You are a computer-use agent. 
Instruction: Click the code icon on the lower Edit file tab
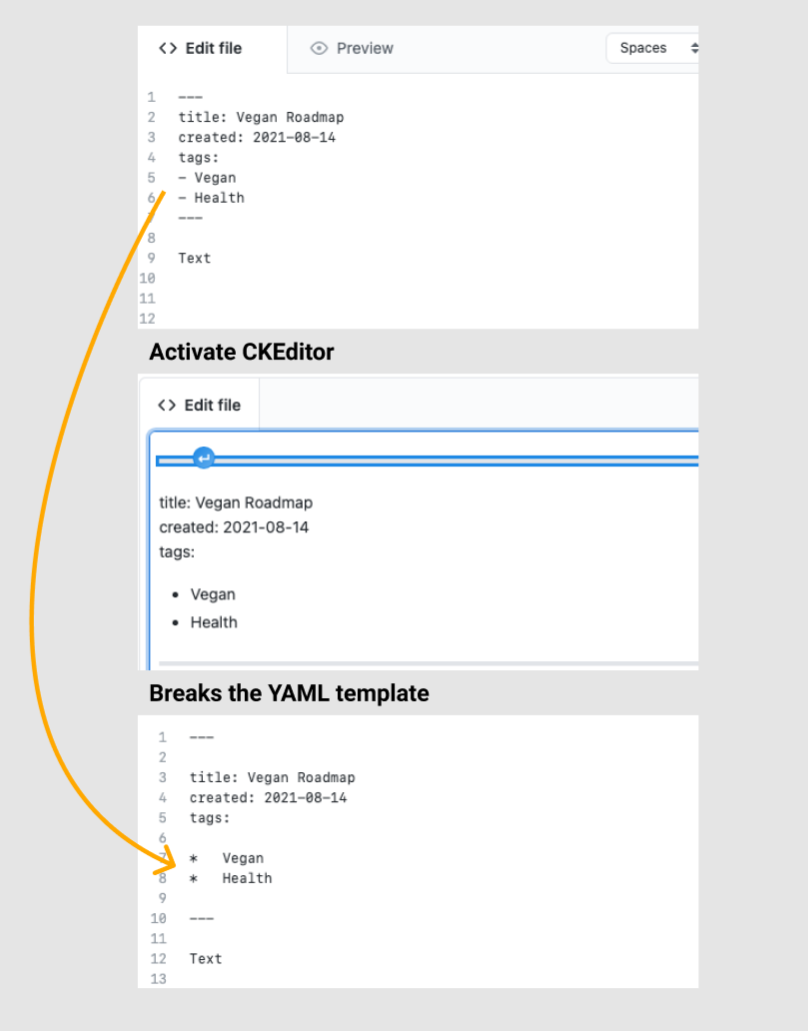point(166,405)
